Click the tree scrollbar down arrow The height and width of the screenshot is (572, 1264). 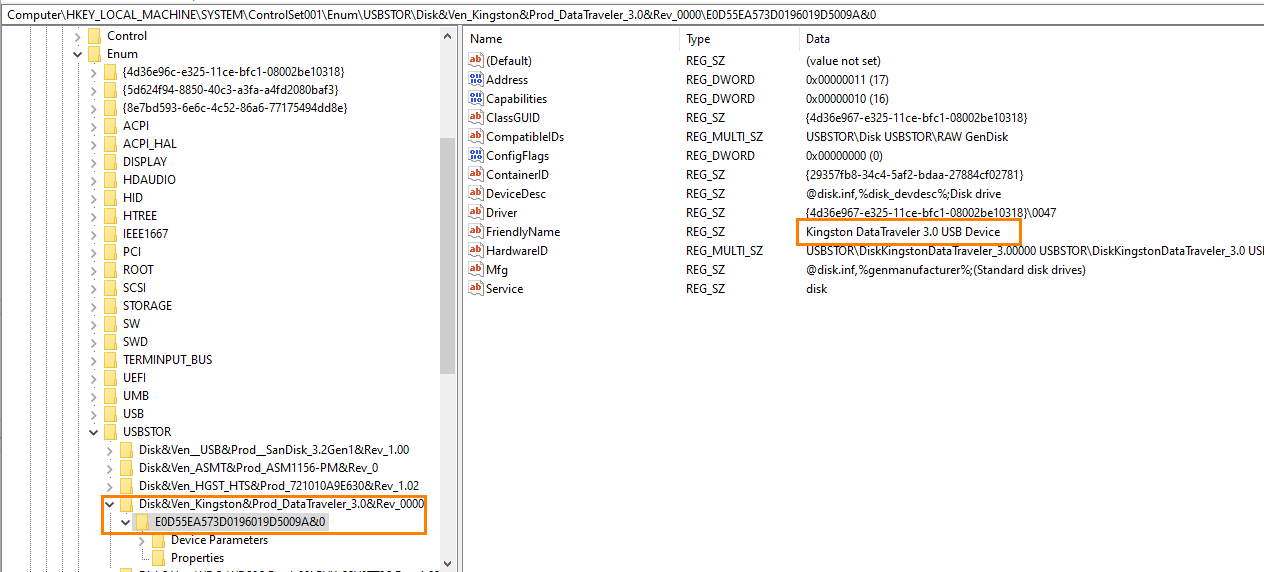[x=448, y=563]
